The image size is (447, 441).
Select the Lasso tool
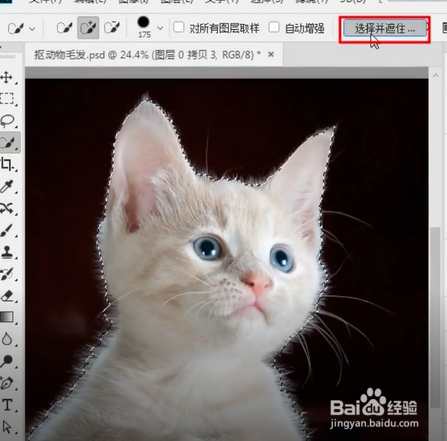click(x=7, y=121)
